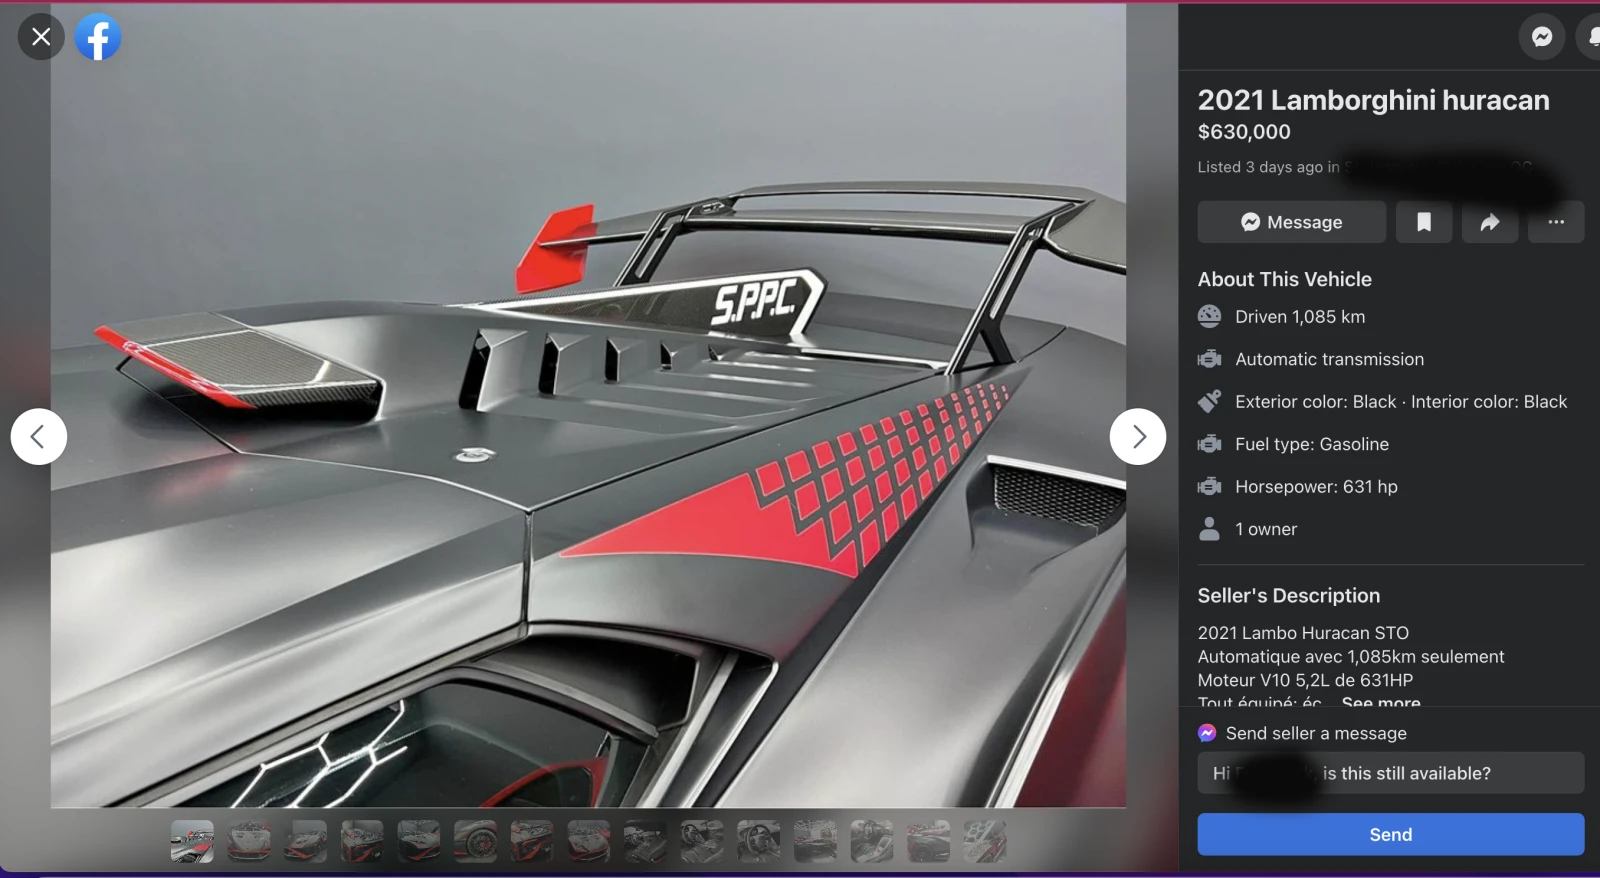Screen dimensions: 1600x878
Task: Open the wheel close-up thumbnail
Action: [x=475, y=841]
